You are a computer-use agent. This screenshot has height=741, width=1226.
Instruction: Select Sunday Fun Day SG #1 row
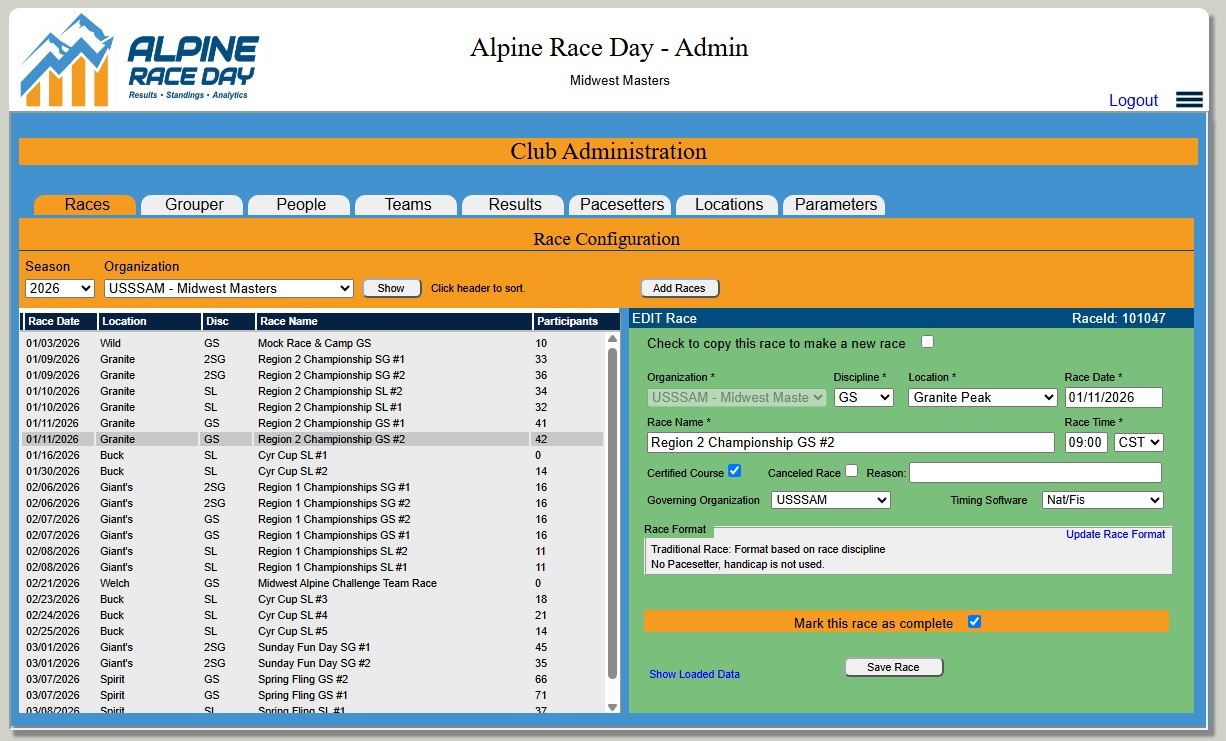[x=313, y=647]
